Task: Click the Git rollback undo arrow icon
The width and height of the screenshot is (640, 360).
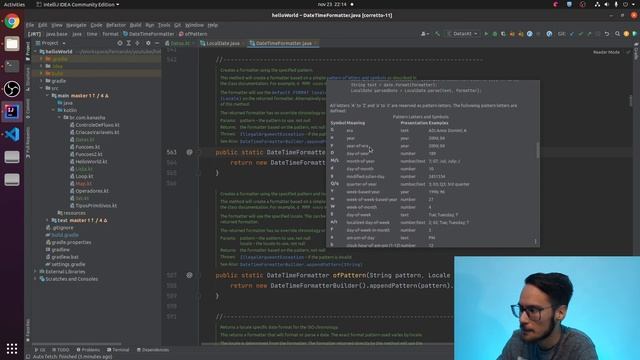Action: point(607,34)
